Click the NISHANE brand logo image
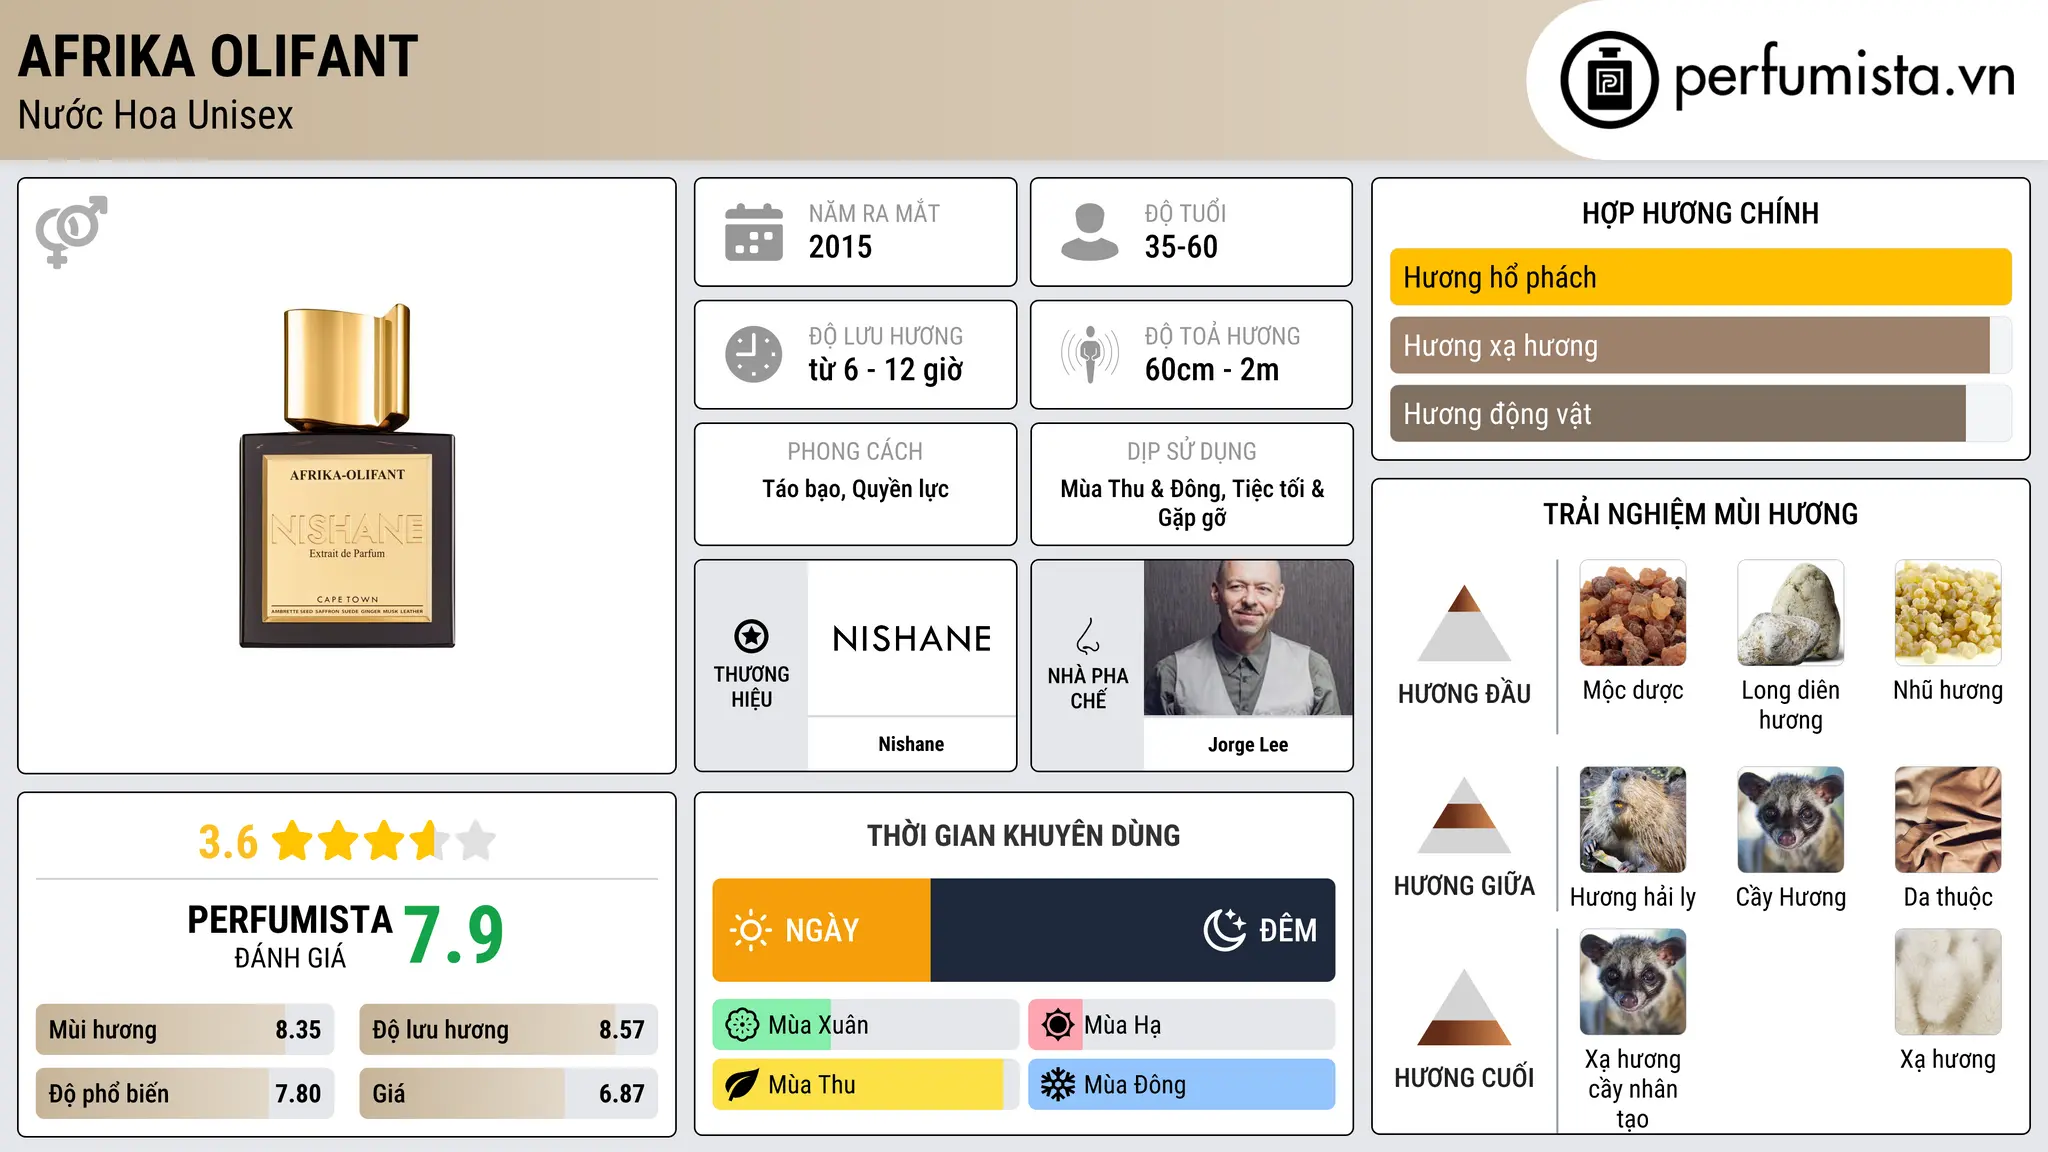 tap(912, 638)
